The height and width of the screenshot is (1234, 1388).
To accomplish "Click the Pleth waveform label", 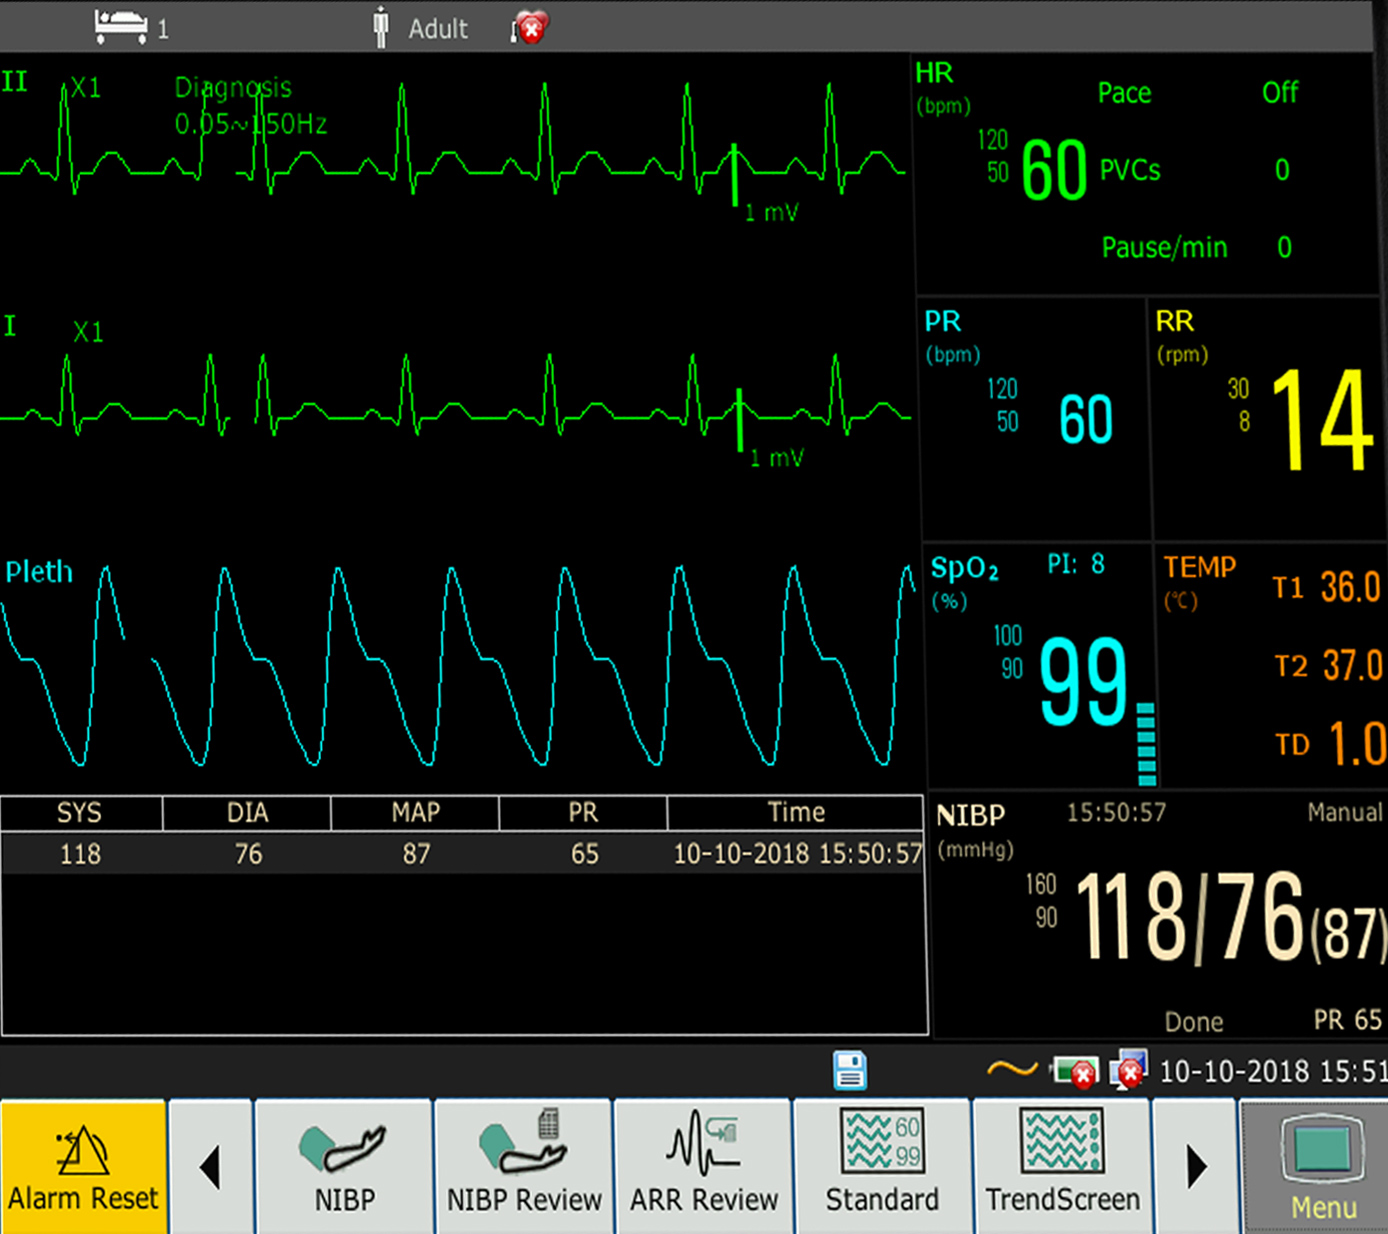I will point(39,572).
